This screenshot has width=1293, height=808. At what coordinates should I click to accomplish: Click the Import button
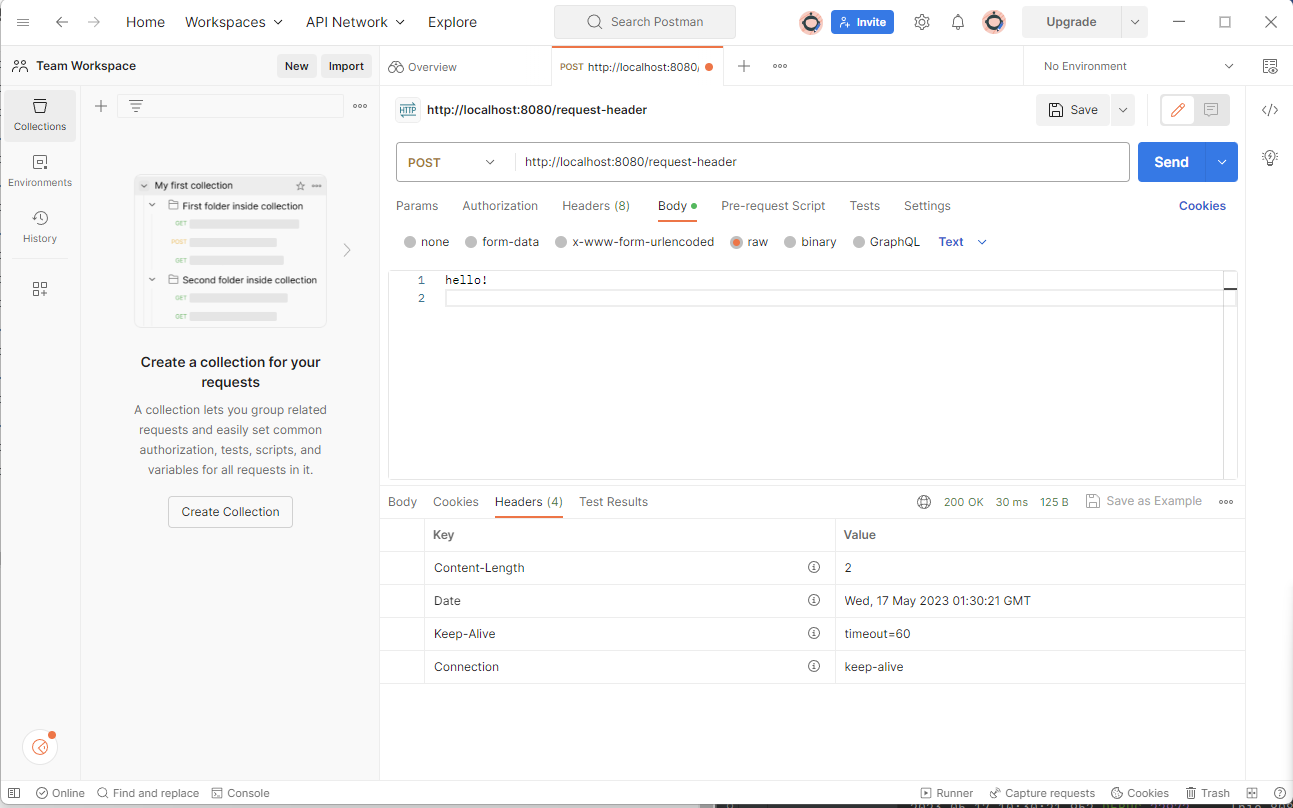(346, 66)
